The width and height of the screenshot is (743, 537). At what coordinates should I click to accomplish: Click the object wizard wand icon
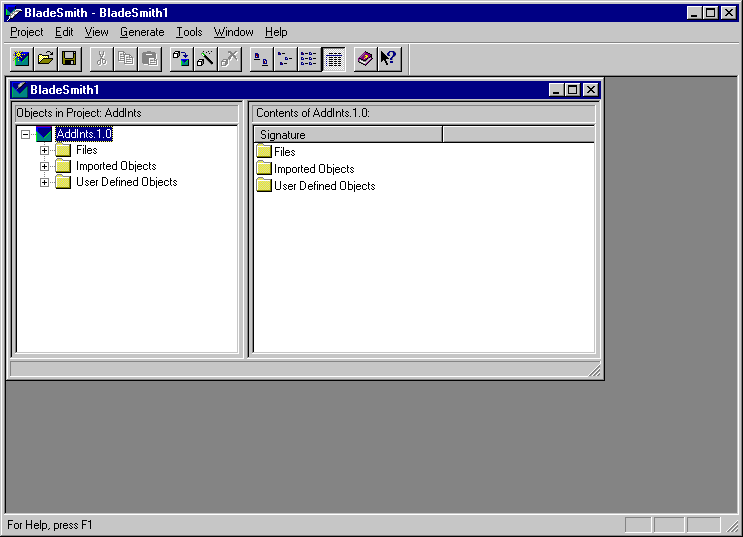click(206, 59)
